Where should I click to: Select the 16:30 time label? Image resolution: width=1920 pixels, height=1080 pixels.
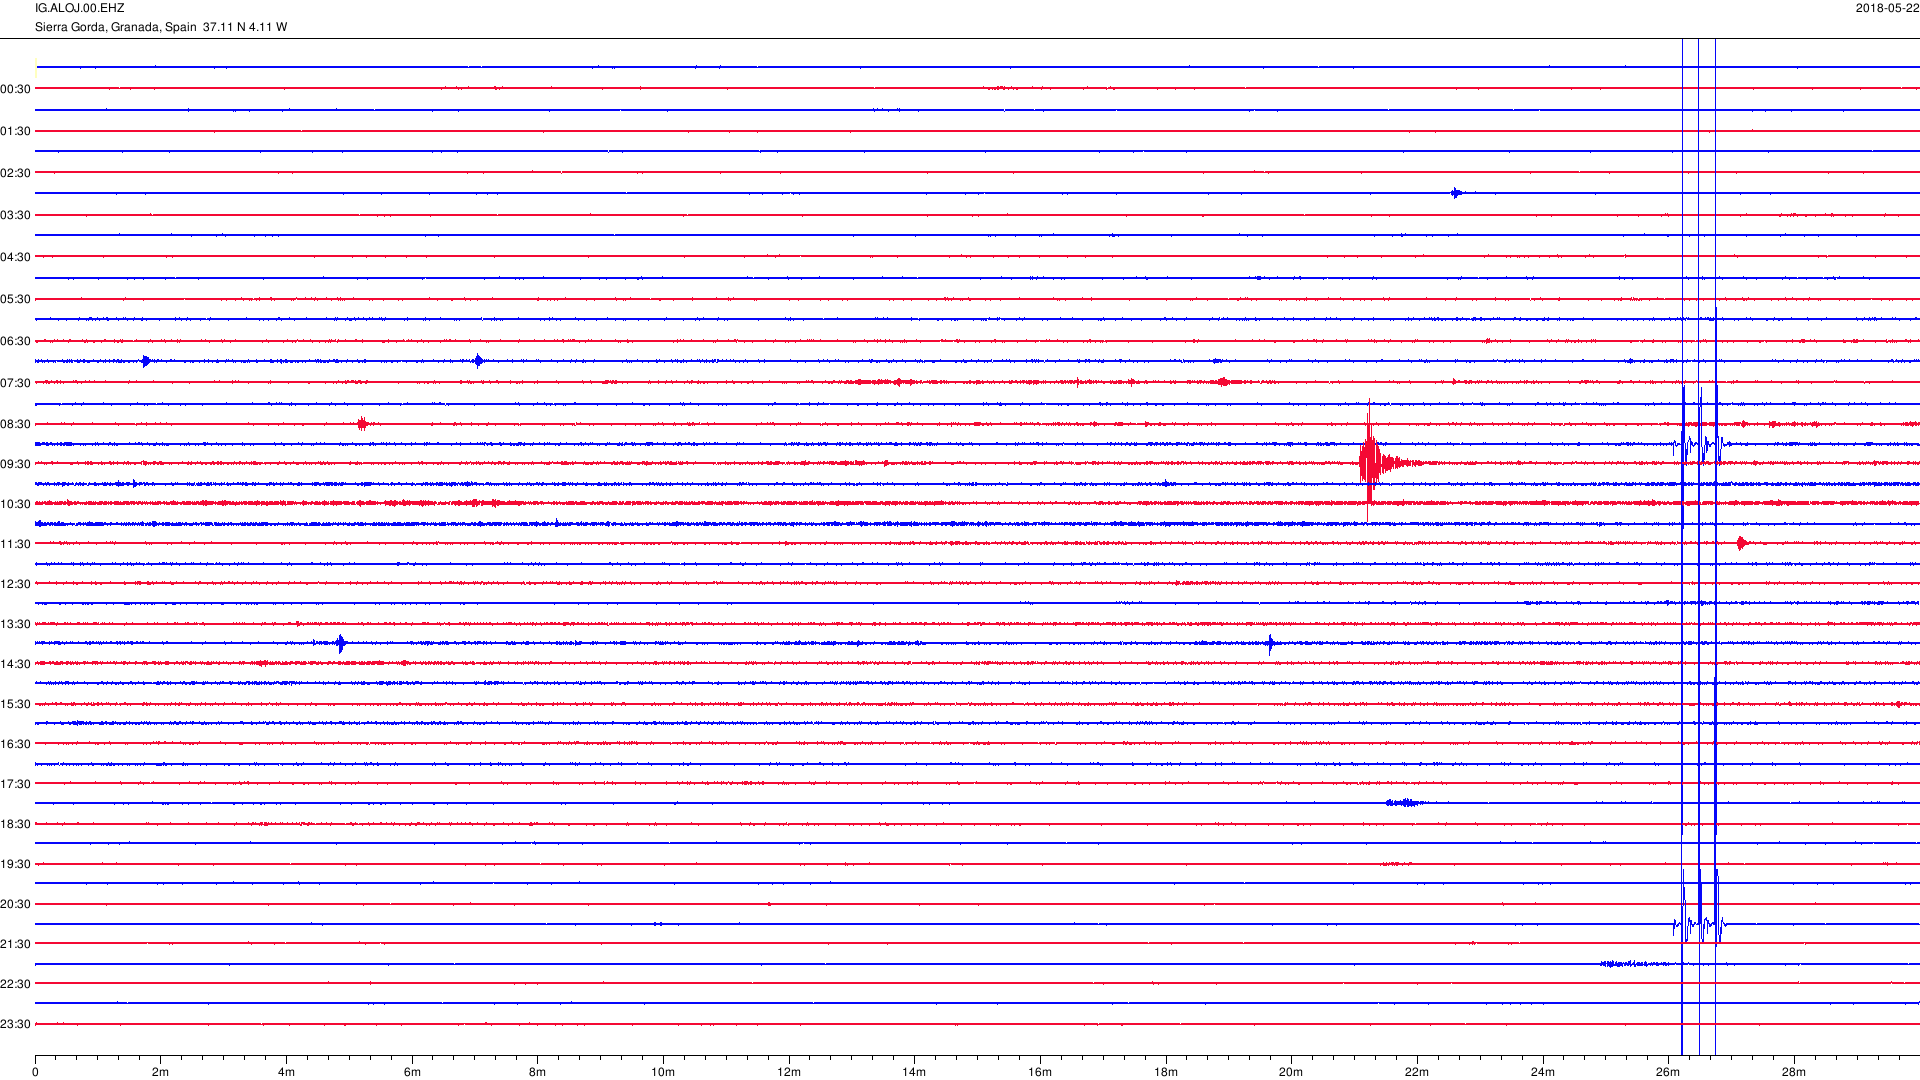pos(15,744)
